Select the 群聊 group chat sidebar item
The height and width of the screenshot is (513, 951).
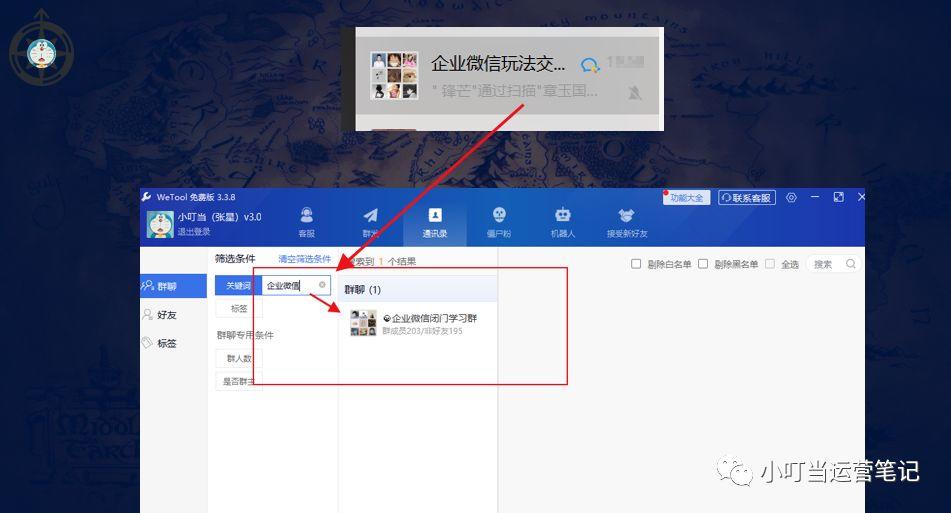(173, 286)
